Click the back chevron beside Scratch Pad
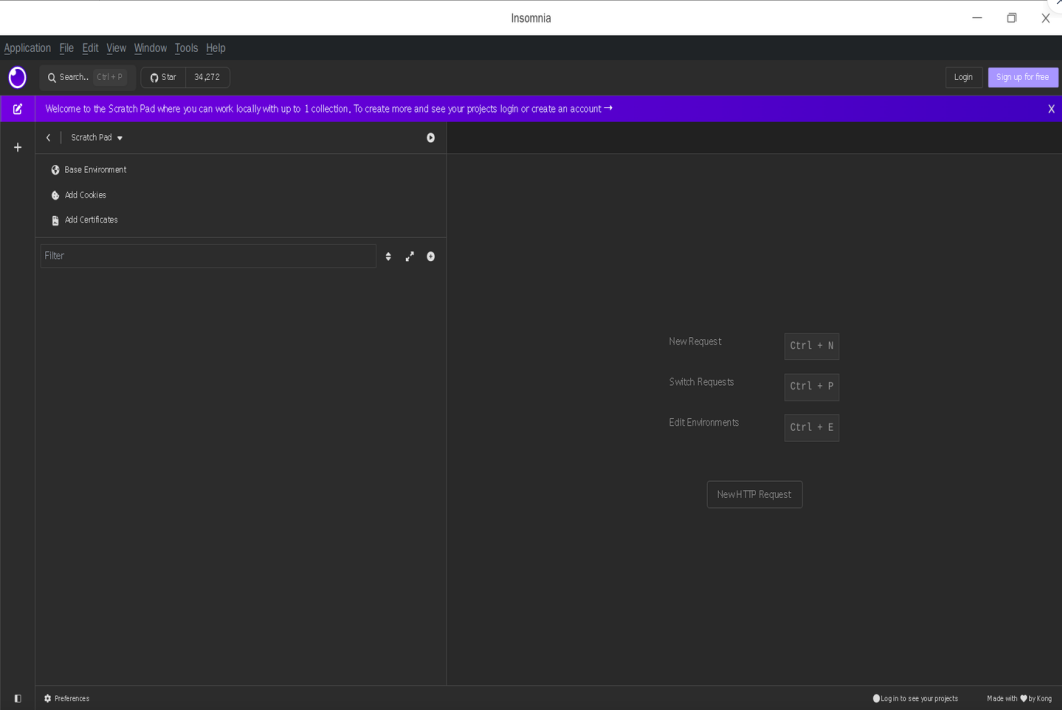The width and height of the screenshot is (1062, 710). click(x=48, y=138)
